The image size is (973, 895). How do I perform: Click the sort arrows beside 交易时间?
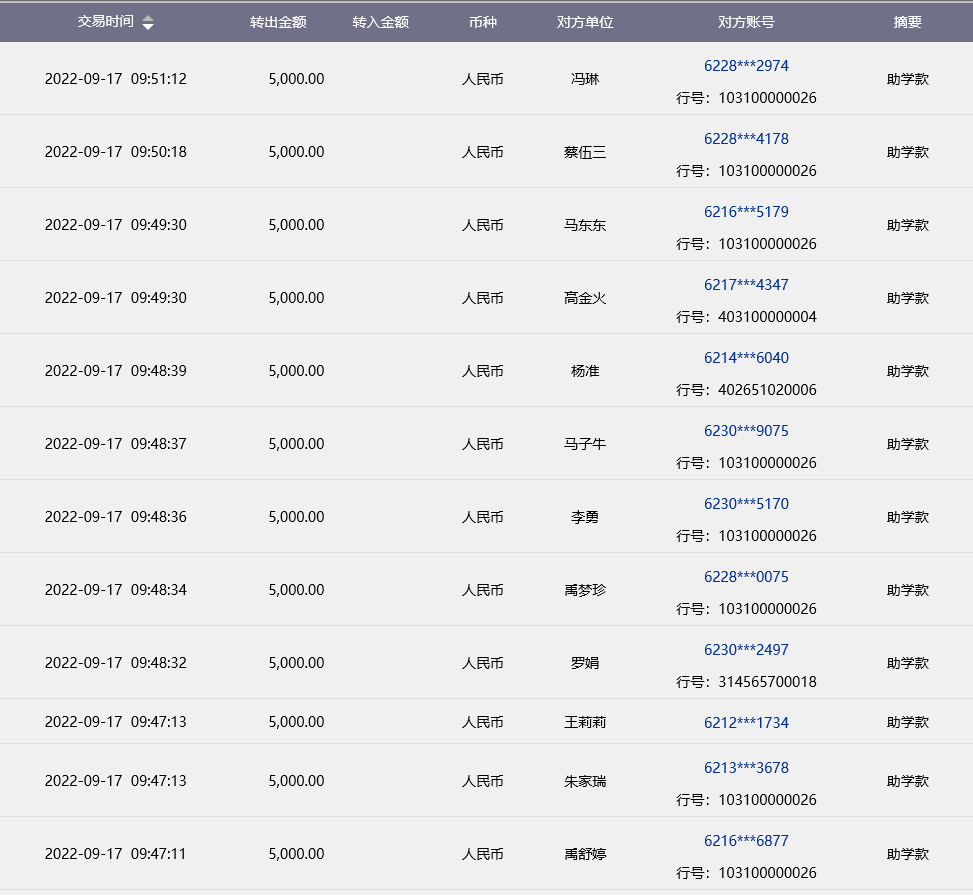click(148, 23)
